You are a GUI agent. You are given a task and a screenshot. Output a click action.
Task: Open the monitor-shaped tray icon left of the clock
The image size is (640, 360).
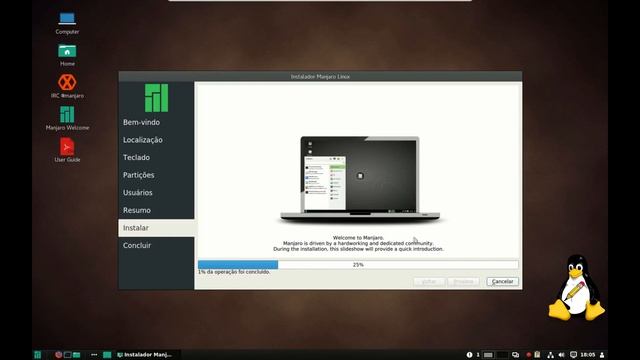[573, 355]
